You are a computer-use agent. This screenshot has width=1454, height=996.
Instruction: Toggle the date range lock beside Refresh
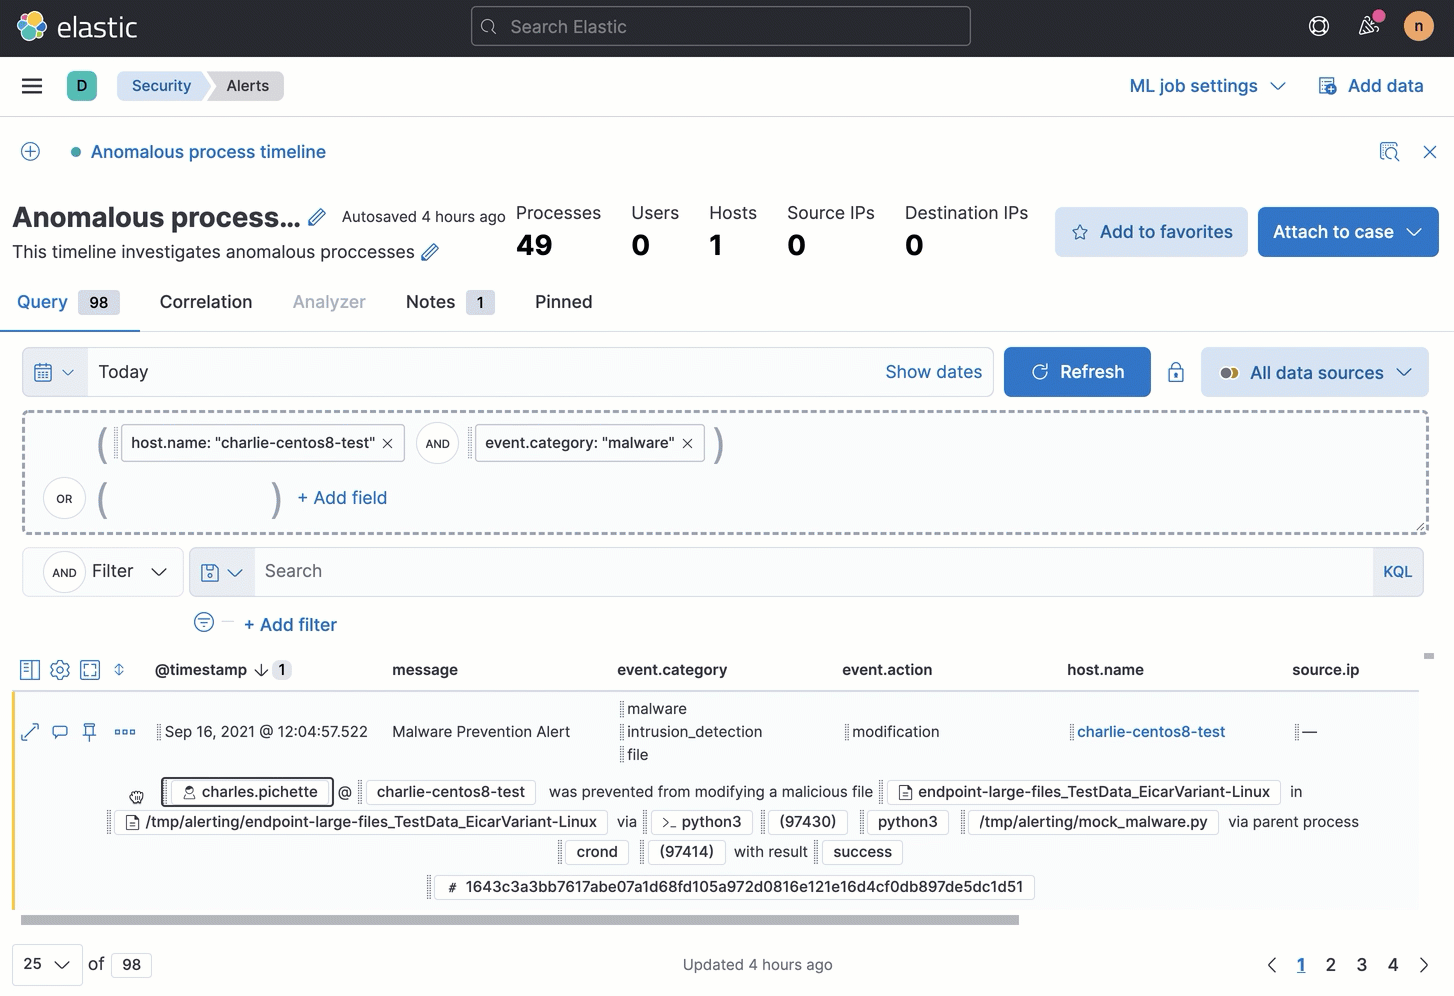pyautogui.click(x=1176, y=371)
